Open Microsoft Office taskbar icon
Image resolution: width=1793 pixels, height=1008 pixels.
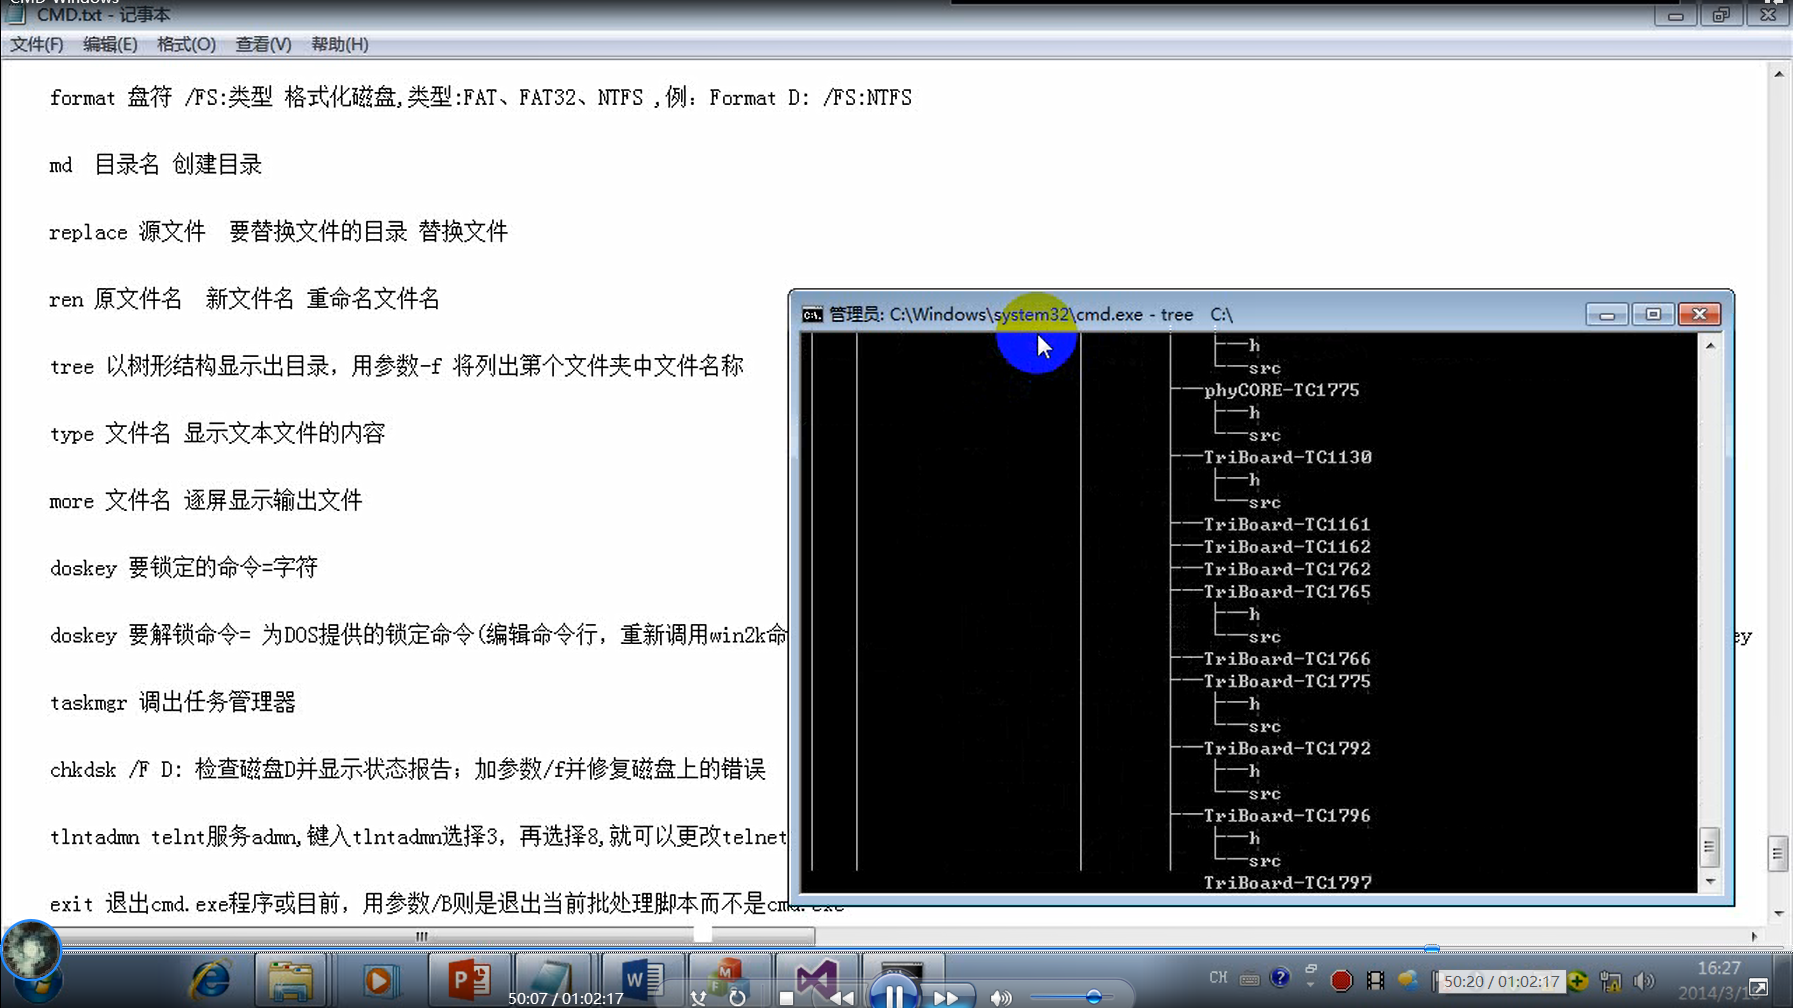click(x=728, y=981)
